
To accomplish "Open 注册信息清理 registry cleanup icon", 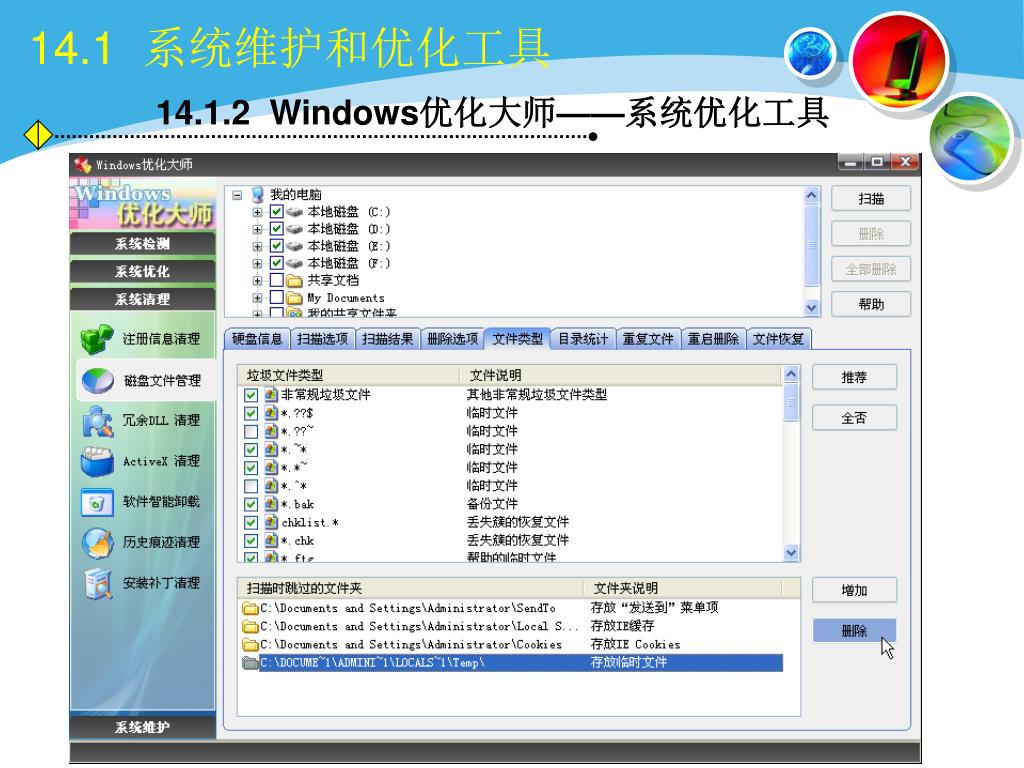I will click(97, 339).
